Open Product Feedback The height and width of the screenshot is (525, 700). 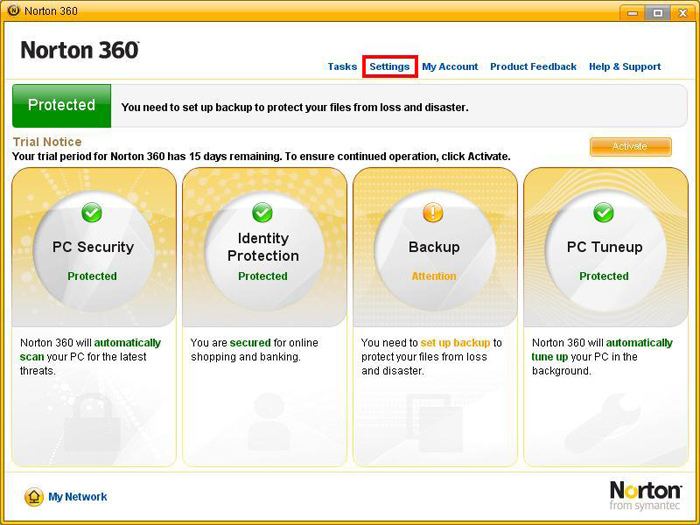click(x=533, y=67)
